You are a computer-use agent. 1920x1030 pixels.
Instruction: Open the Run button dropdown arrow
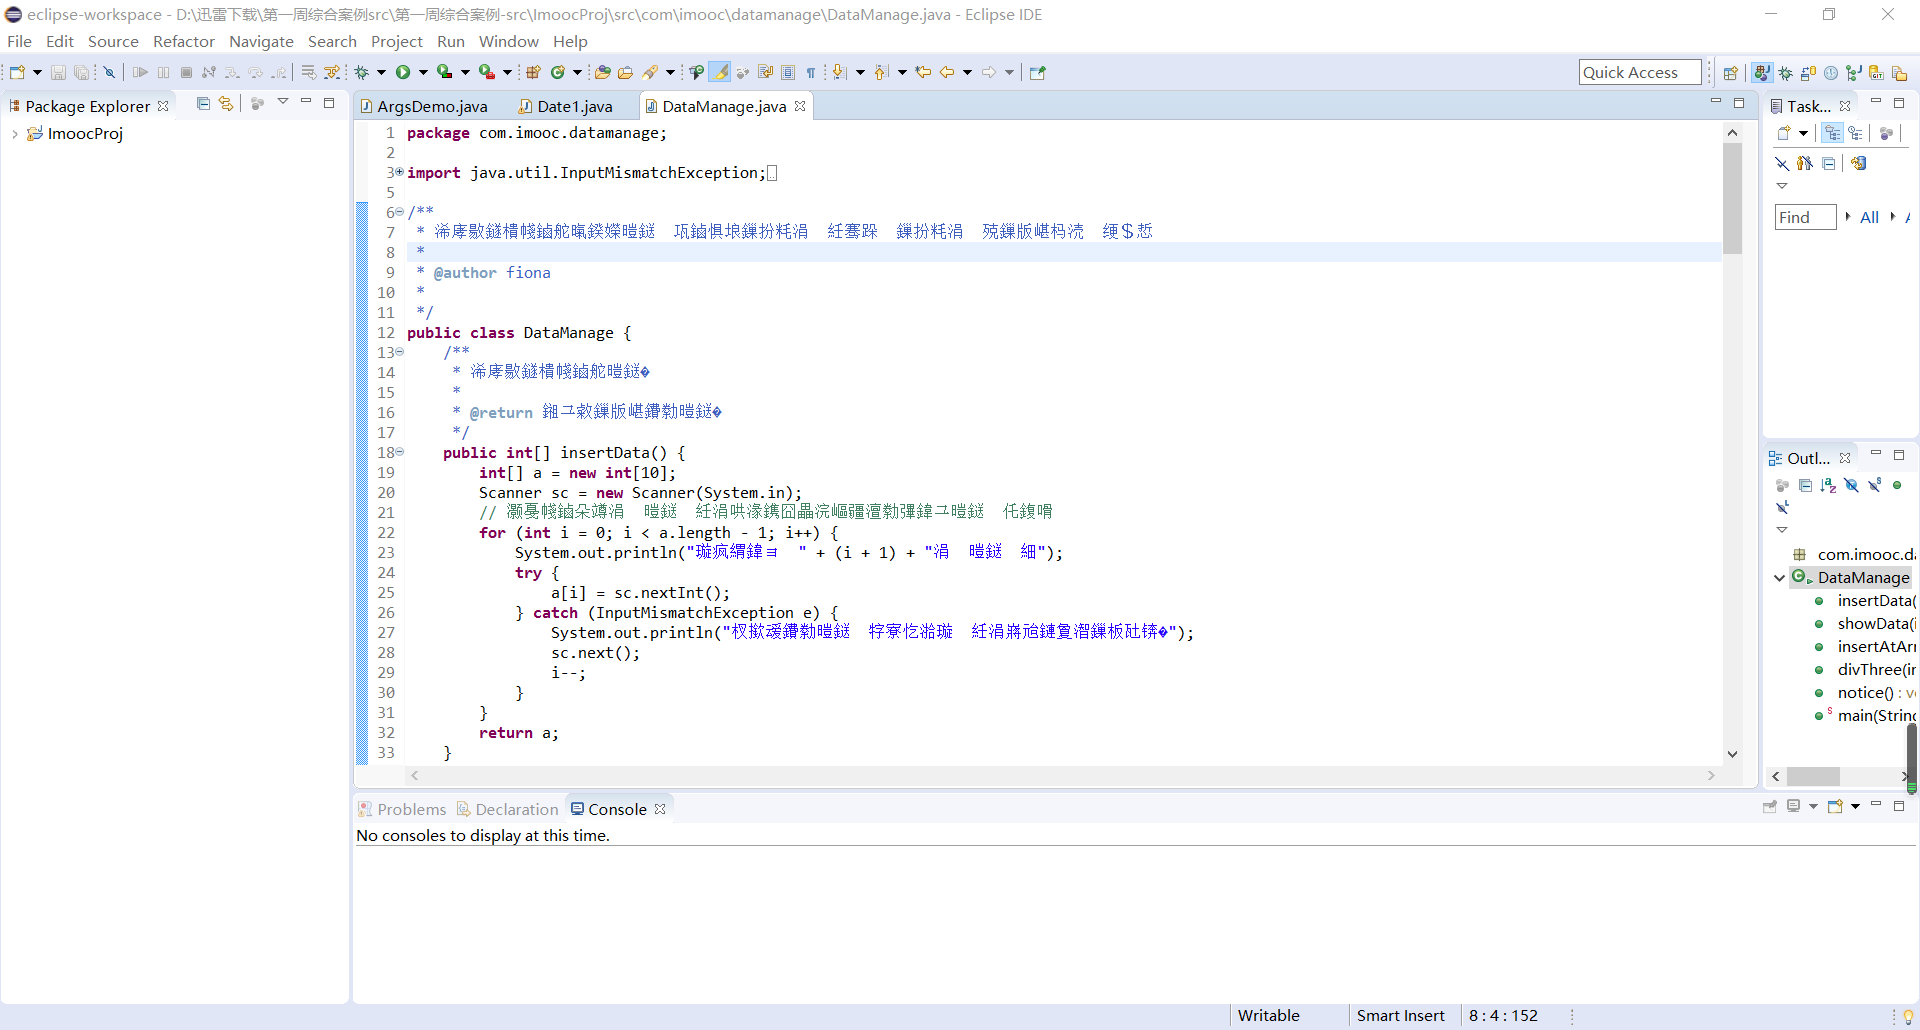tap(423, 72)
